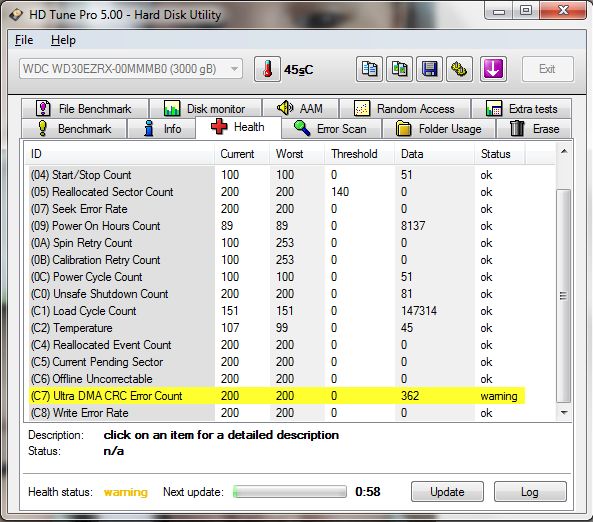Click the scrollbar down arrow in the list
The width and height of the screenshot is (593, 522).
click(x=564, y=412)
